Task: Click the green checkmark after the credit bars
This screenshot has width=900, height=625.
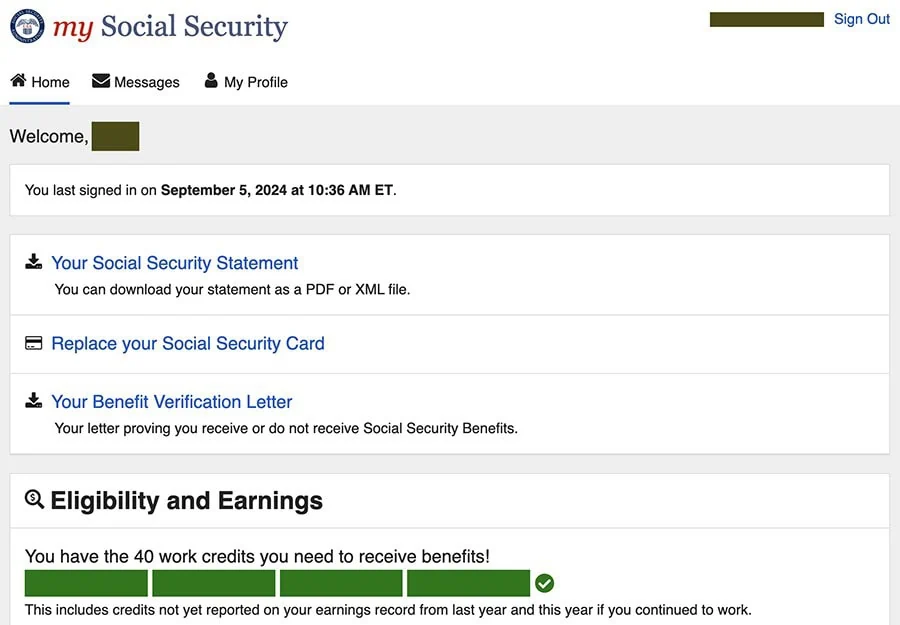Action: tap(545, 582)
